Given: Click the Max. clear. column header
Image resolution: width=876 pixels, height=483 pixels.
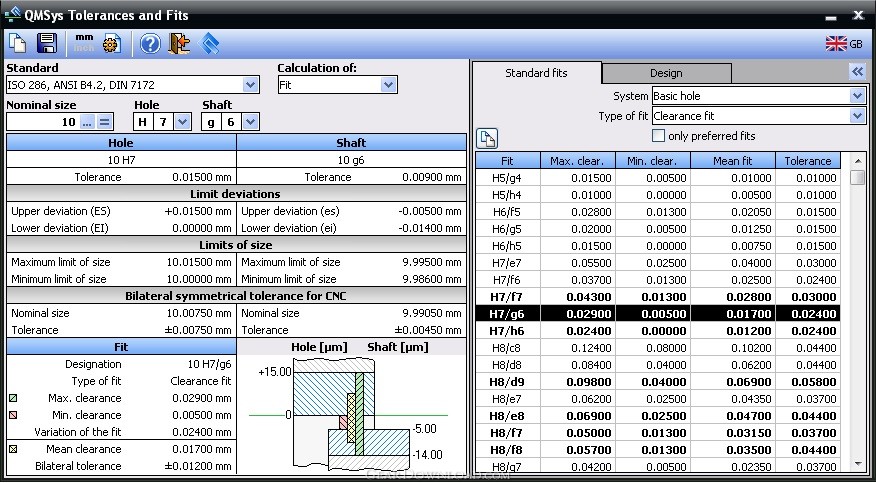Looking at the screenshot, I should [577, 161].
